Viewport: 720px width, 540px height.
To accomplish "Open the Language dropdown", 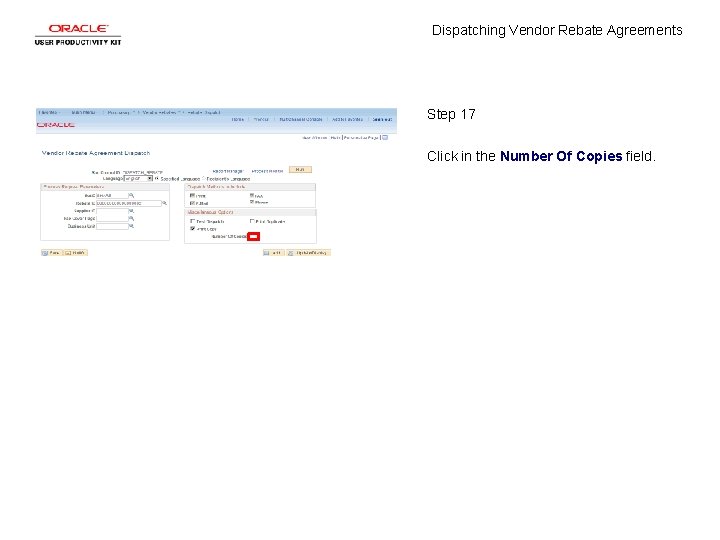I will 138,178.
